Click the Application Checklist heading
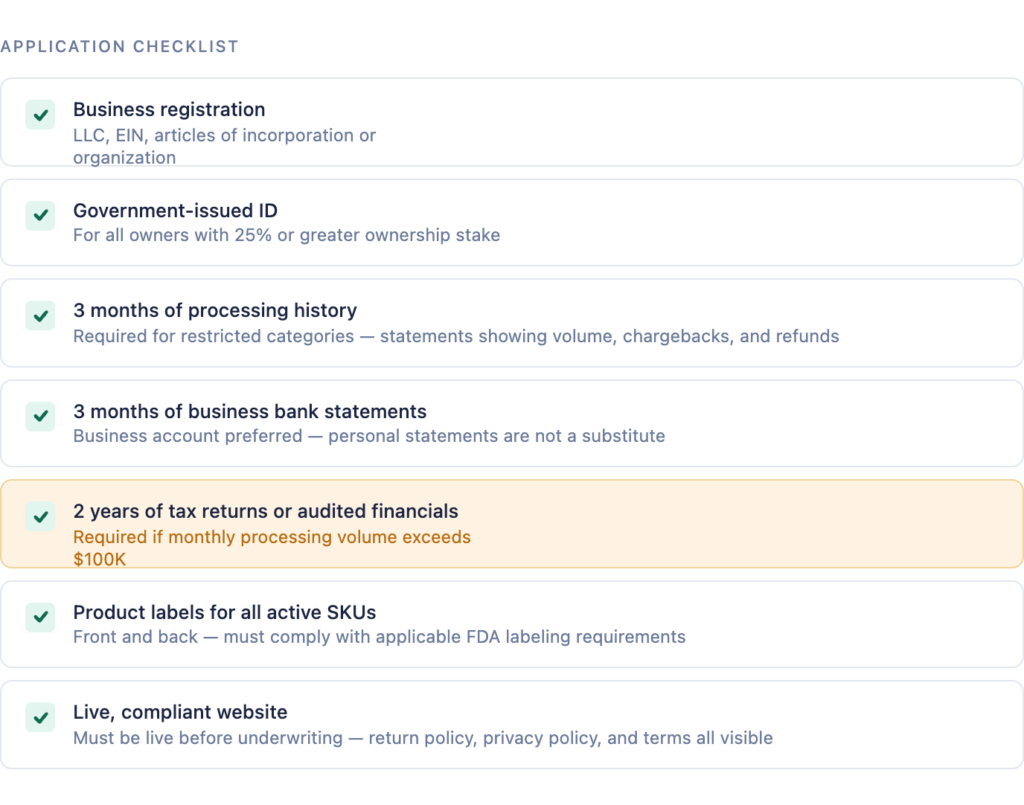1024x805 pixels. point(120,47)
